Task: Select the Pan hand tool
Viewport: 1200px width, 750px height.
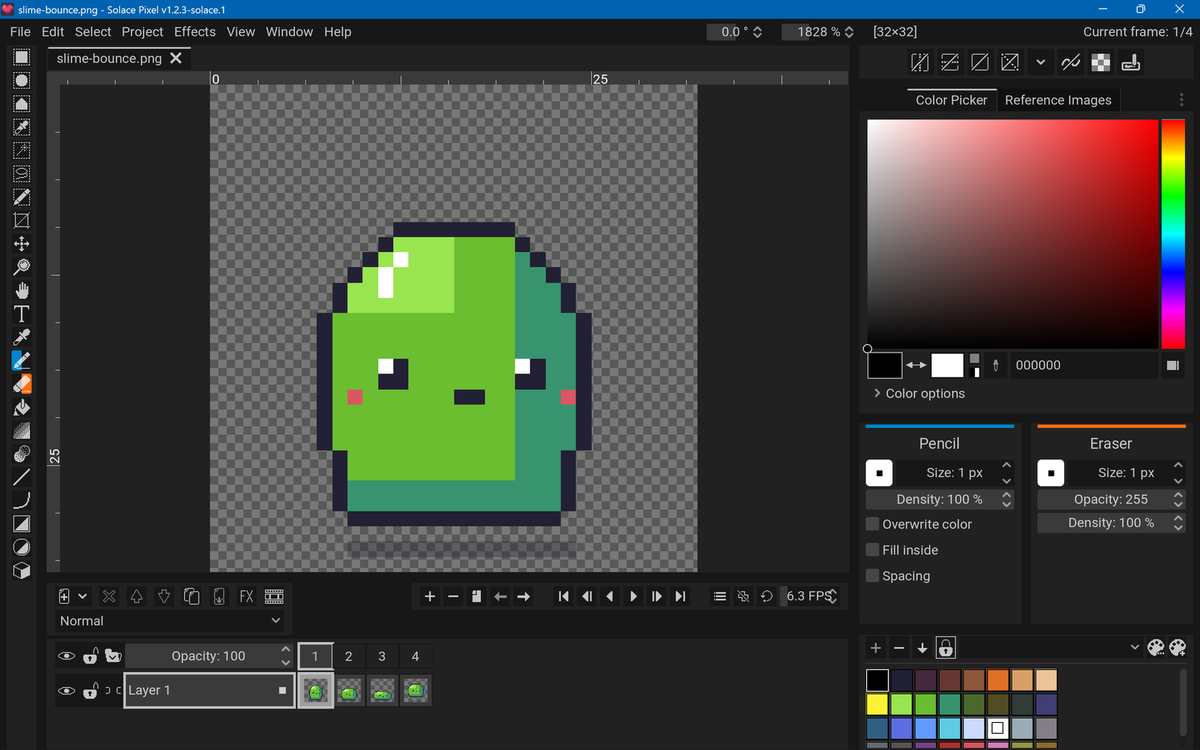Action: (x=21, y=291)
